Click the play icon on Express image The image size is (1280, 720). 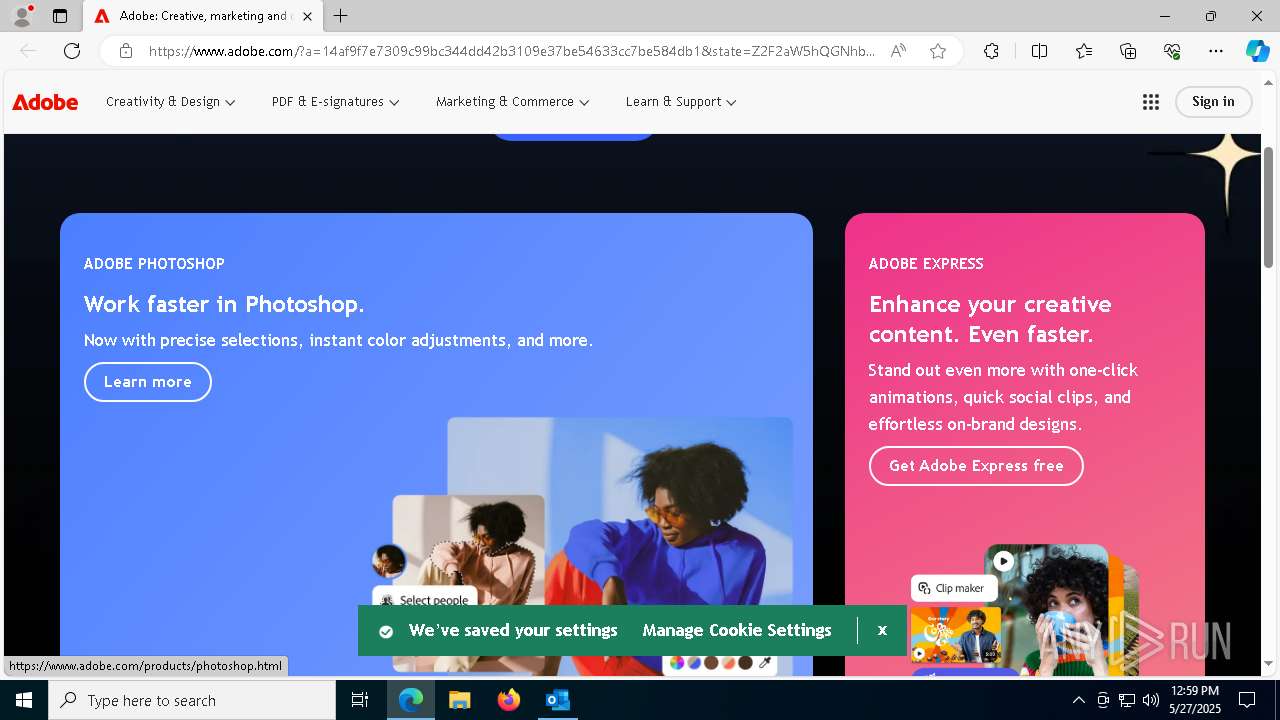(x=1003, y=561)
